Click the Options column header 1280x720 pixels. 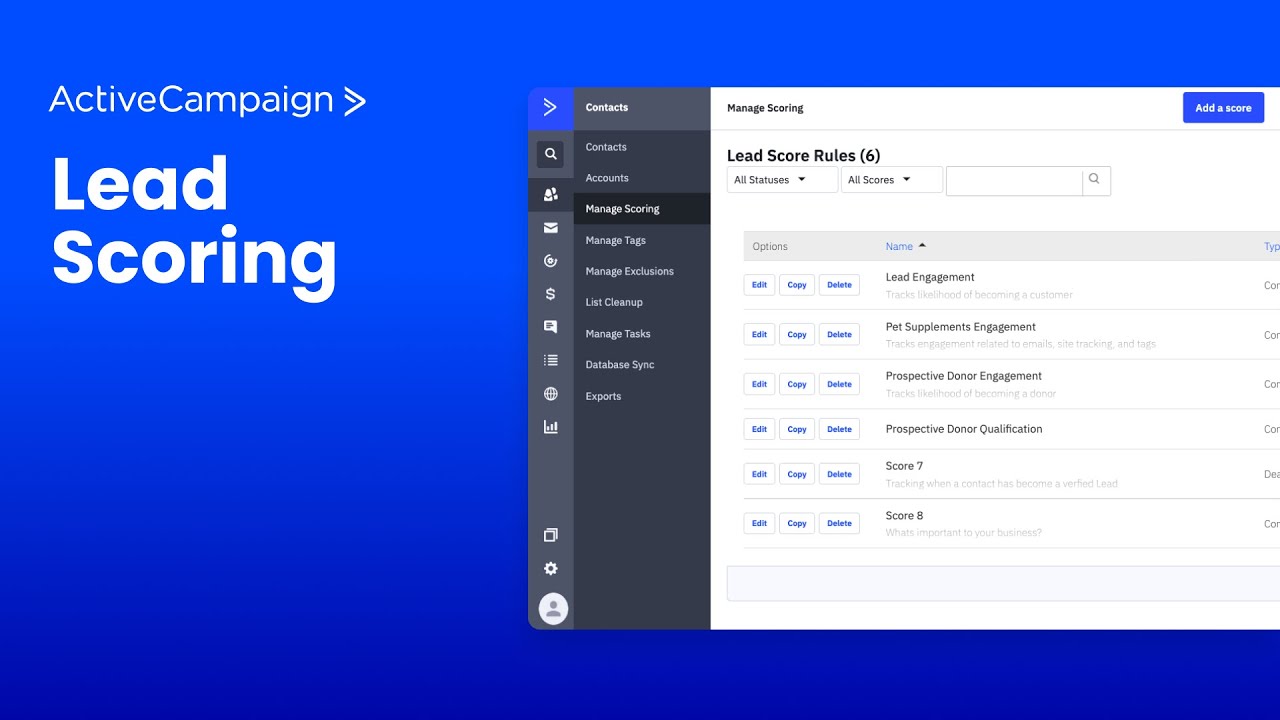770,246
